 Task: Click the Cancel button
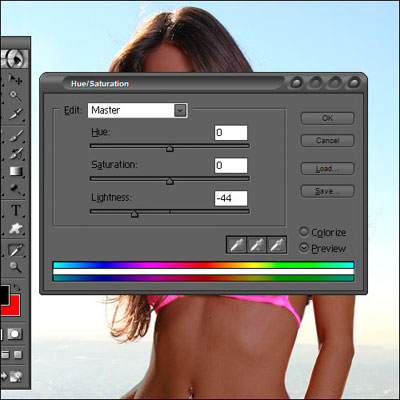[x=327, y=141]
